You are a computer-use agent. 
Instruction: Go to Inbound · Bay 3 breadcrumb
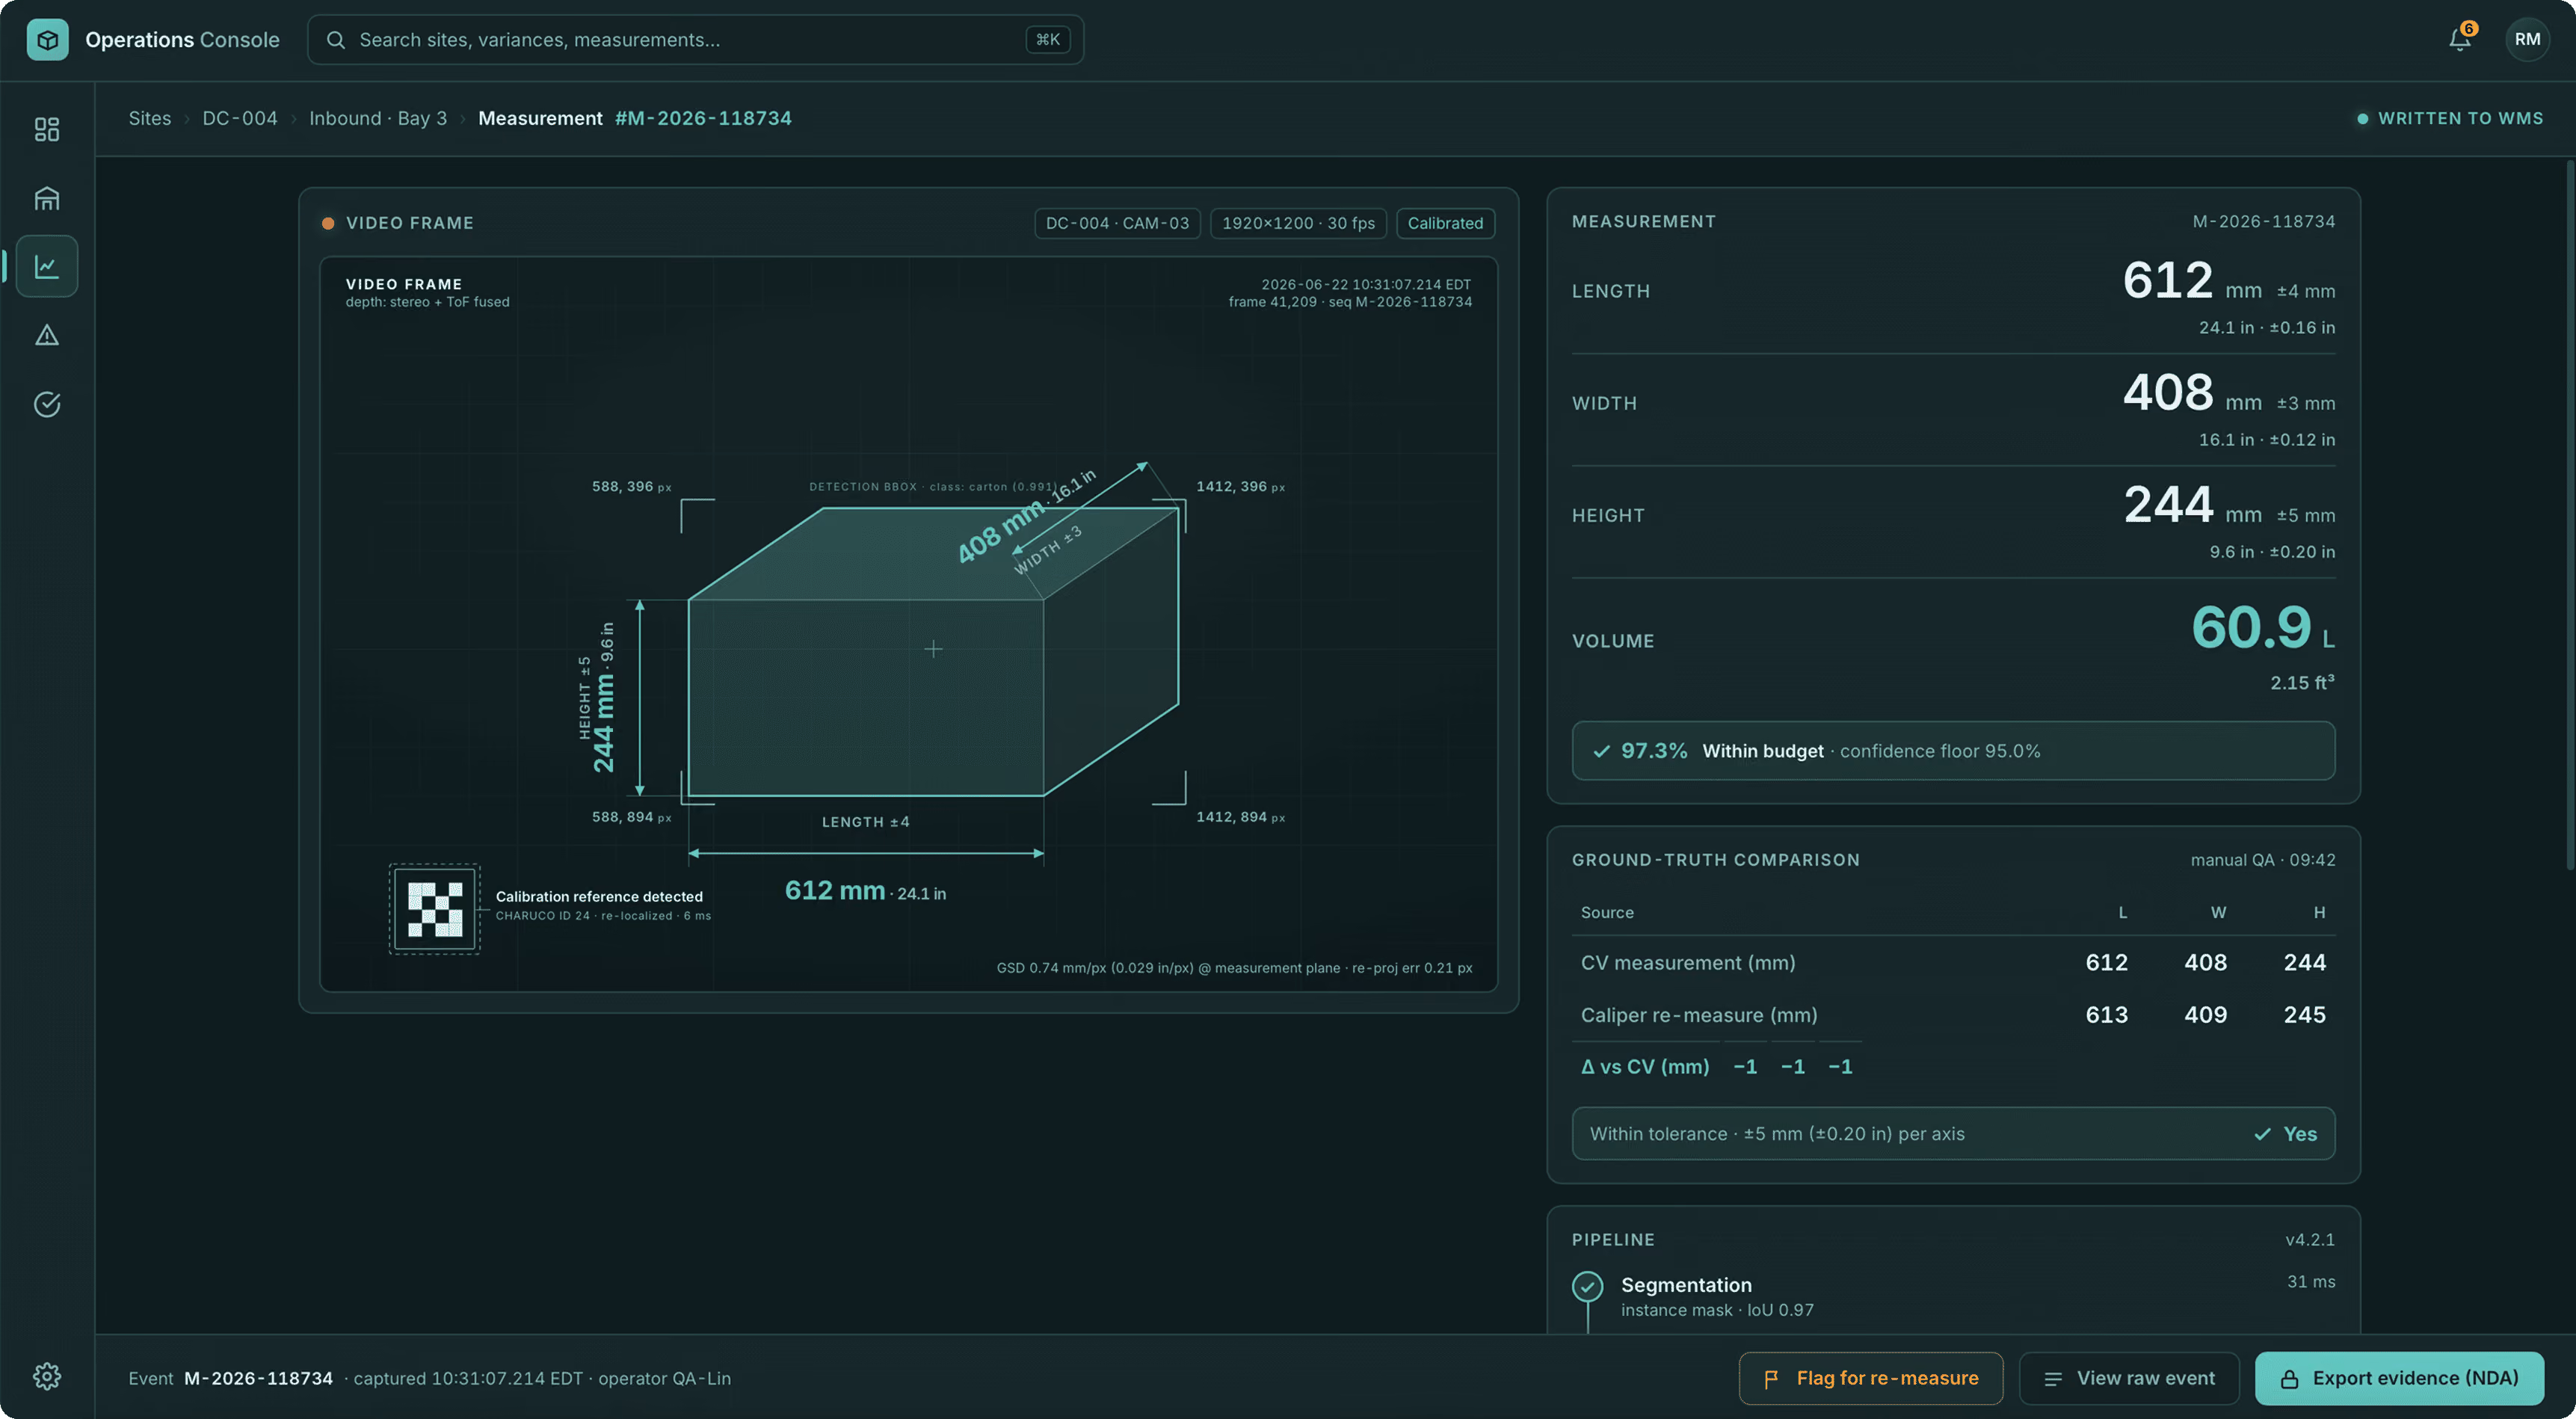click(378, 118)
